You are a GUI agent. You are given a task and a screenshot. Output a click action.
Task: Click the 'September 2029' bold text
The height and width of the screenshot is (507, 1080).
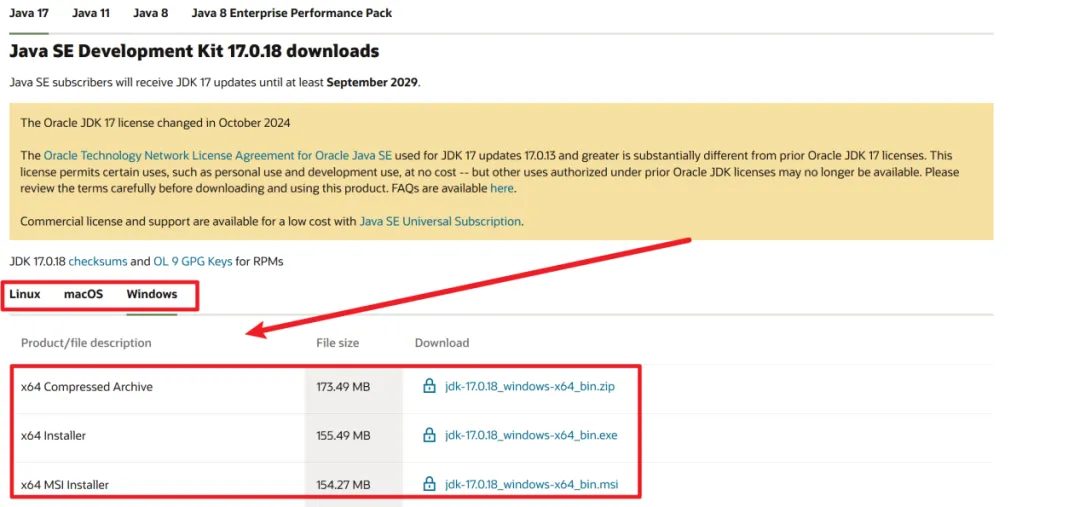pos(372,83)
